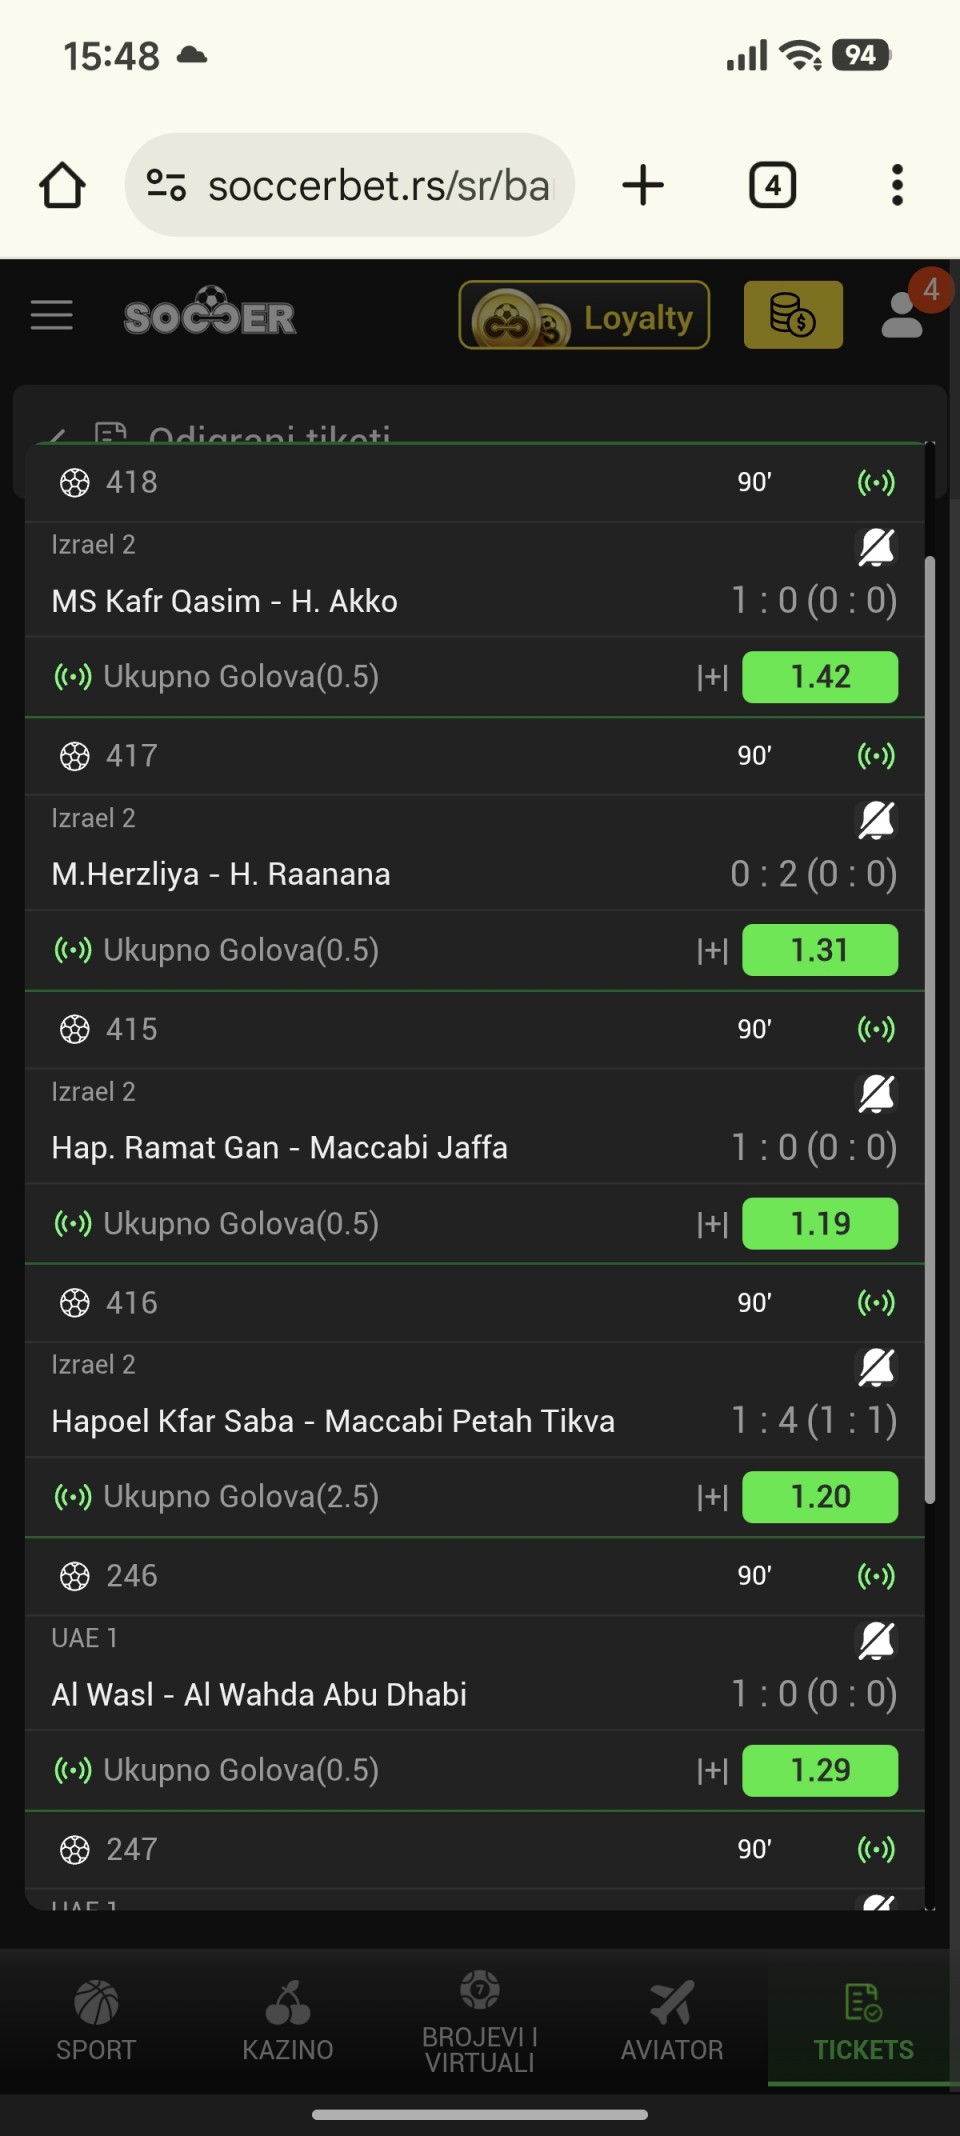Expand more bets for Hapoel Kfar Saba match
This screenshot has width=960, height=2136.
[712, 1497]
